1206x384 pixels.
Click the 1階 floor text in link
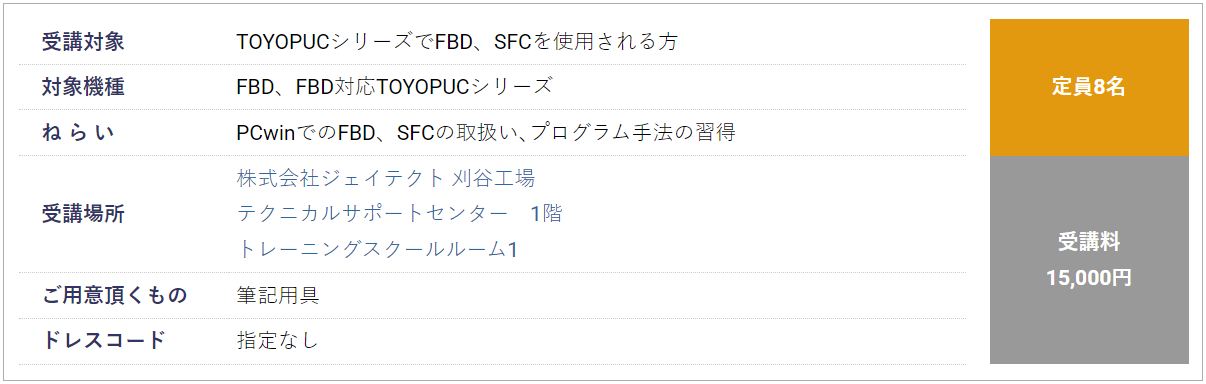546,213
